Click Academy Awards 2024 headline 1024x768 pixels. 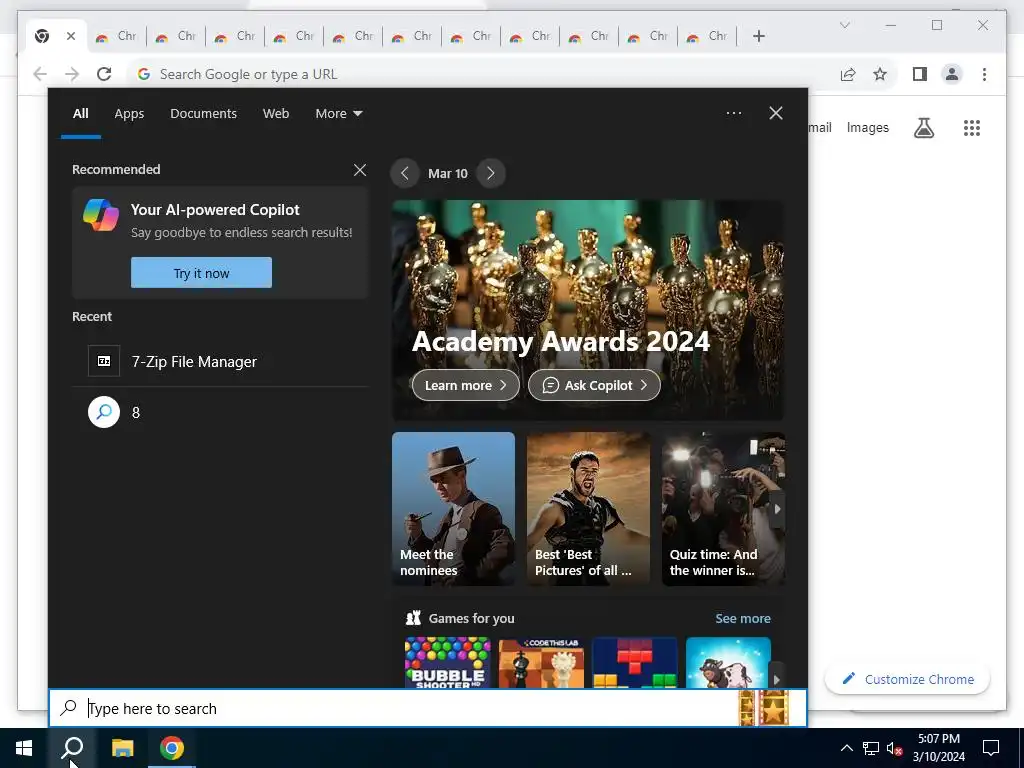click(x=560, y=341)
